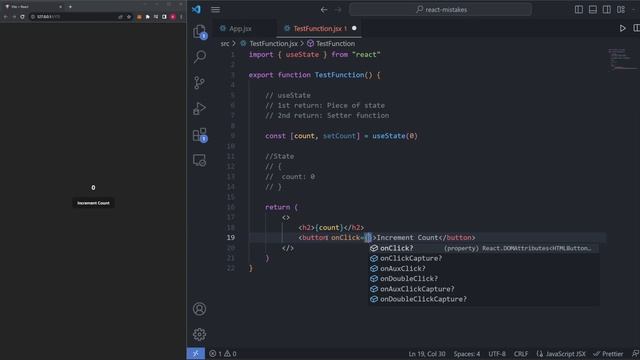Go forward with the navigation arrow
Viewport: 640px width, 360px height.
(338, 9)
